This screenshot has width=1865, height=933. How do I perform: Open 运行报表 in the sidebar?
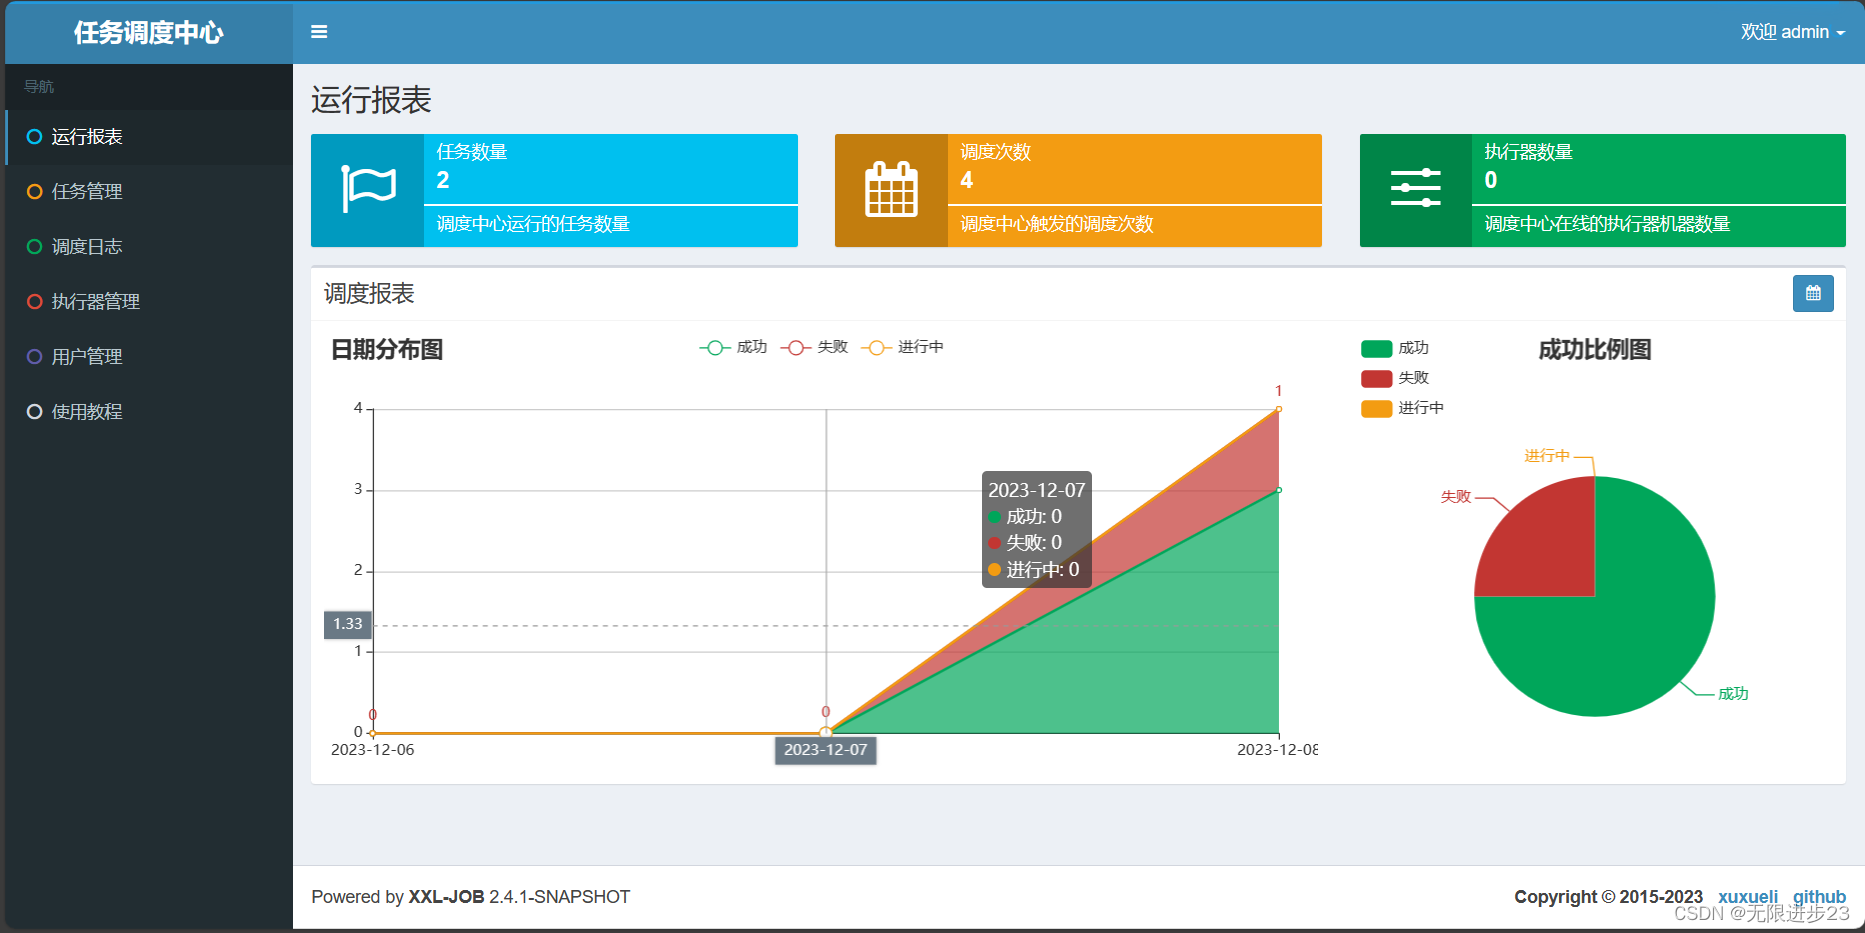[149, 137]
